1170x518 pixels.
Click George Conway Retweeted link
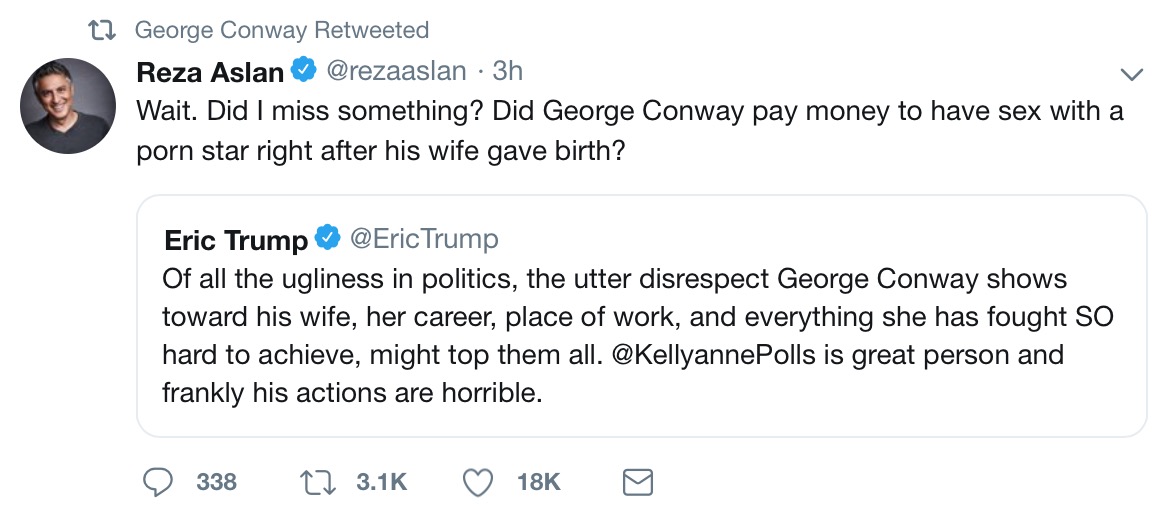[x=281, y=31]
